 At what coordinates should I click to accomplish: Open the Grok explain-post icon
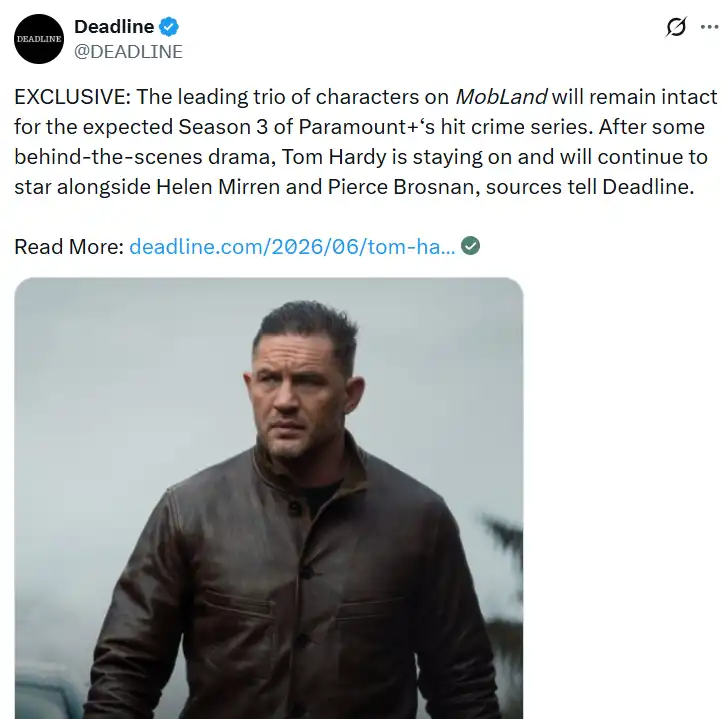(676, 26)
